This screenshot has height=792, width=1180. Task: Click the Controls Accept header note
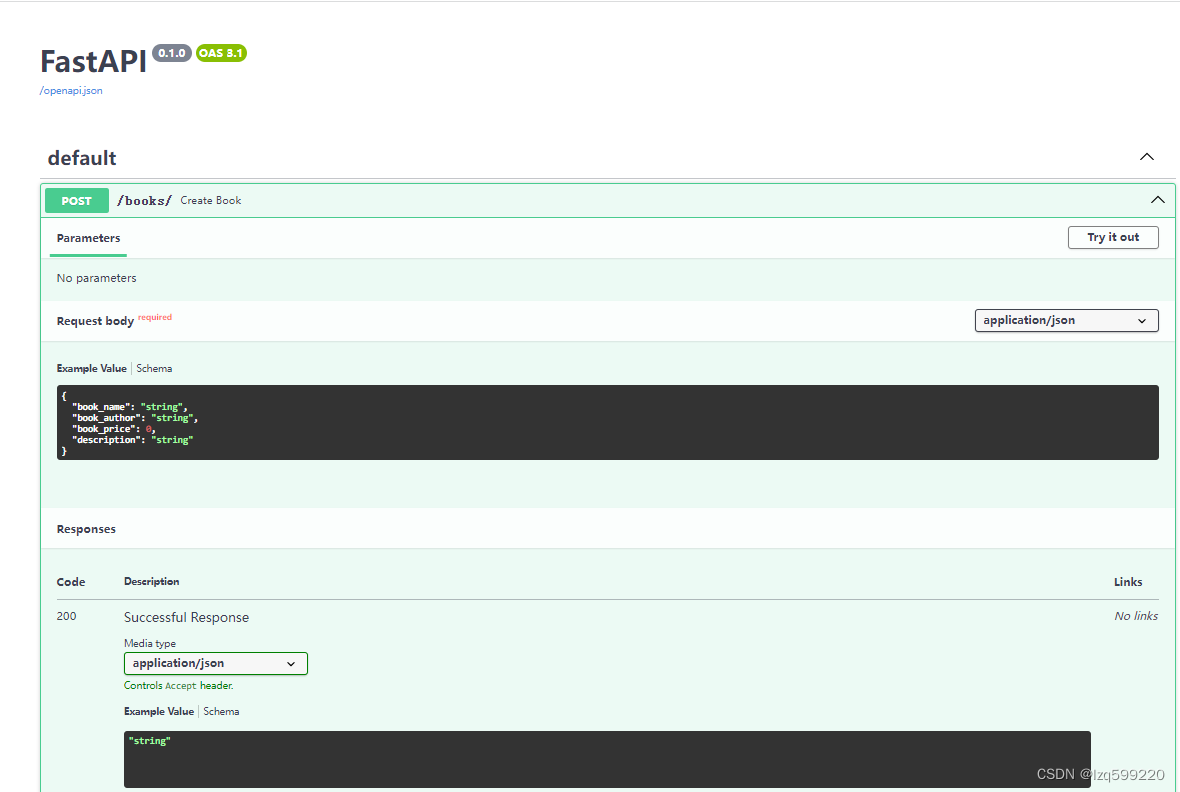(x=178, y=686)
